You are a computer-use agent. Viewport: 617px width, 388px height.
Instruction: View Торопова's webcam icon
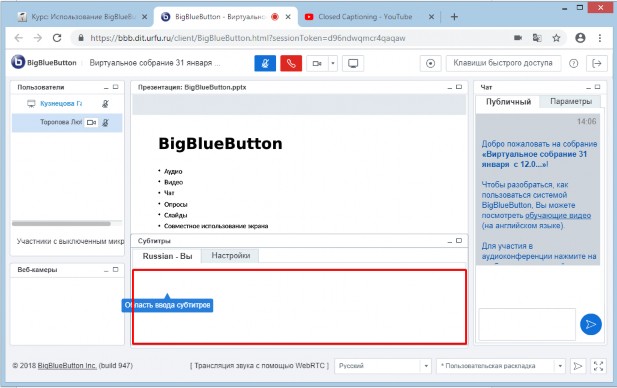91,122
